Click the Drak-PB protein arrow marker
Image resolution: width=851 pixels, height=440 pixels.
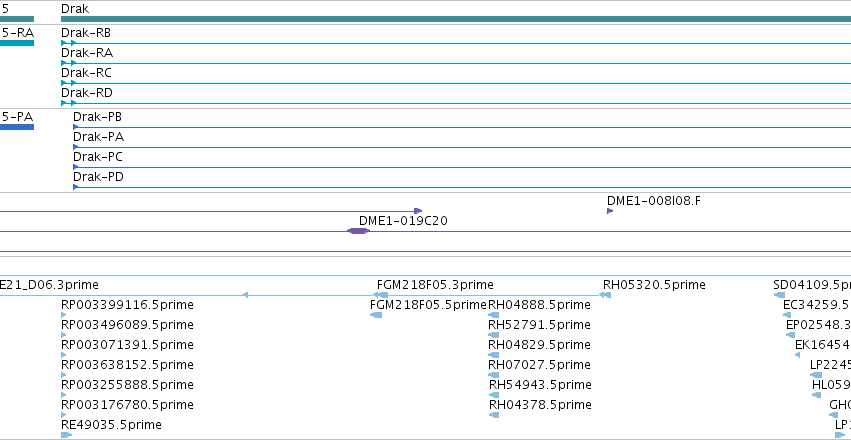tap(75, 127)
